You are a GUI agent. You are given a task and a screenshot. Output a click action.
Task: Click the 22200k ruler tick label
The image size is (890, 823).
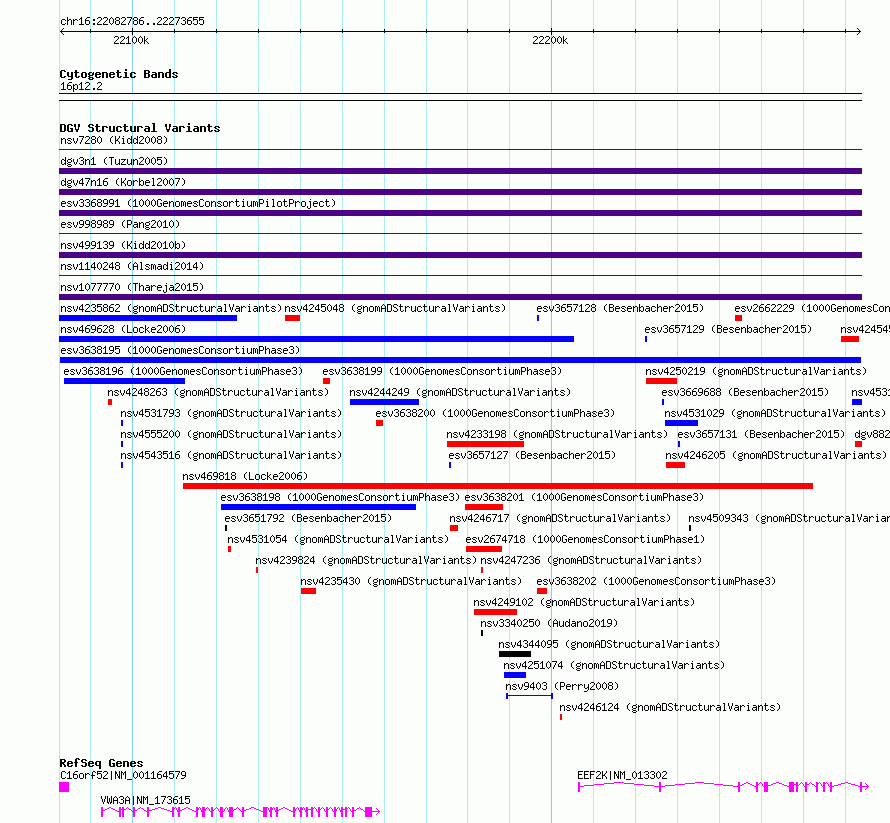(x=550, y=40)
